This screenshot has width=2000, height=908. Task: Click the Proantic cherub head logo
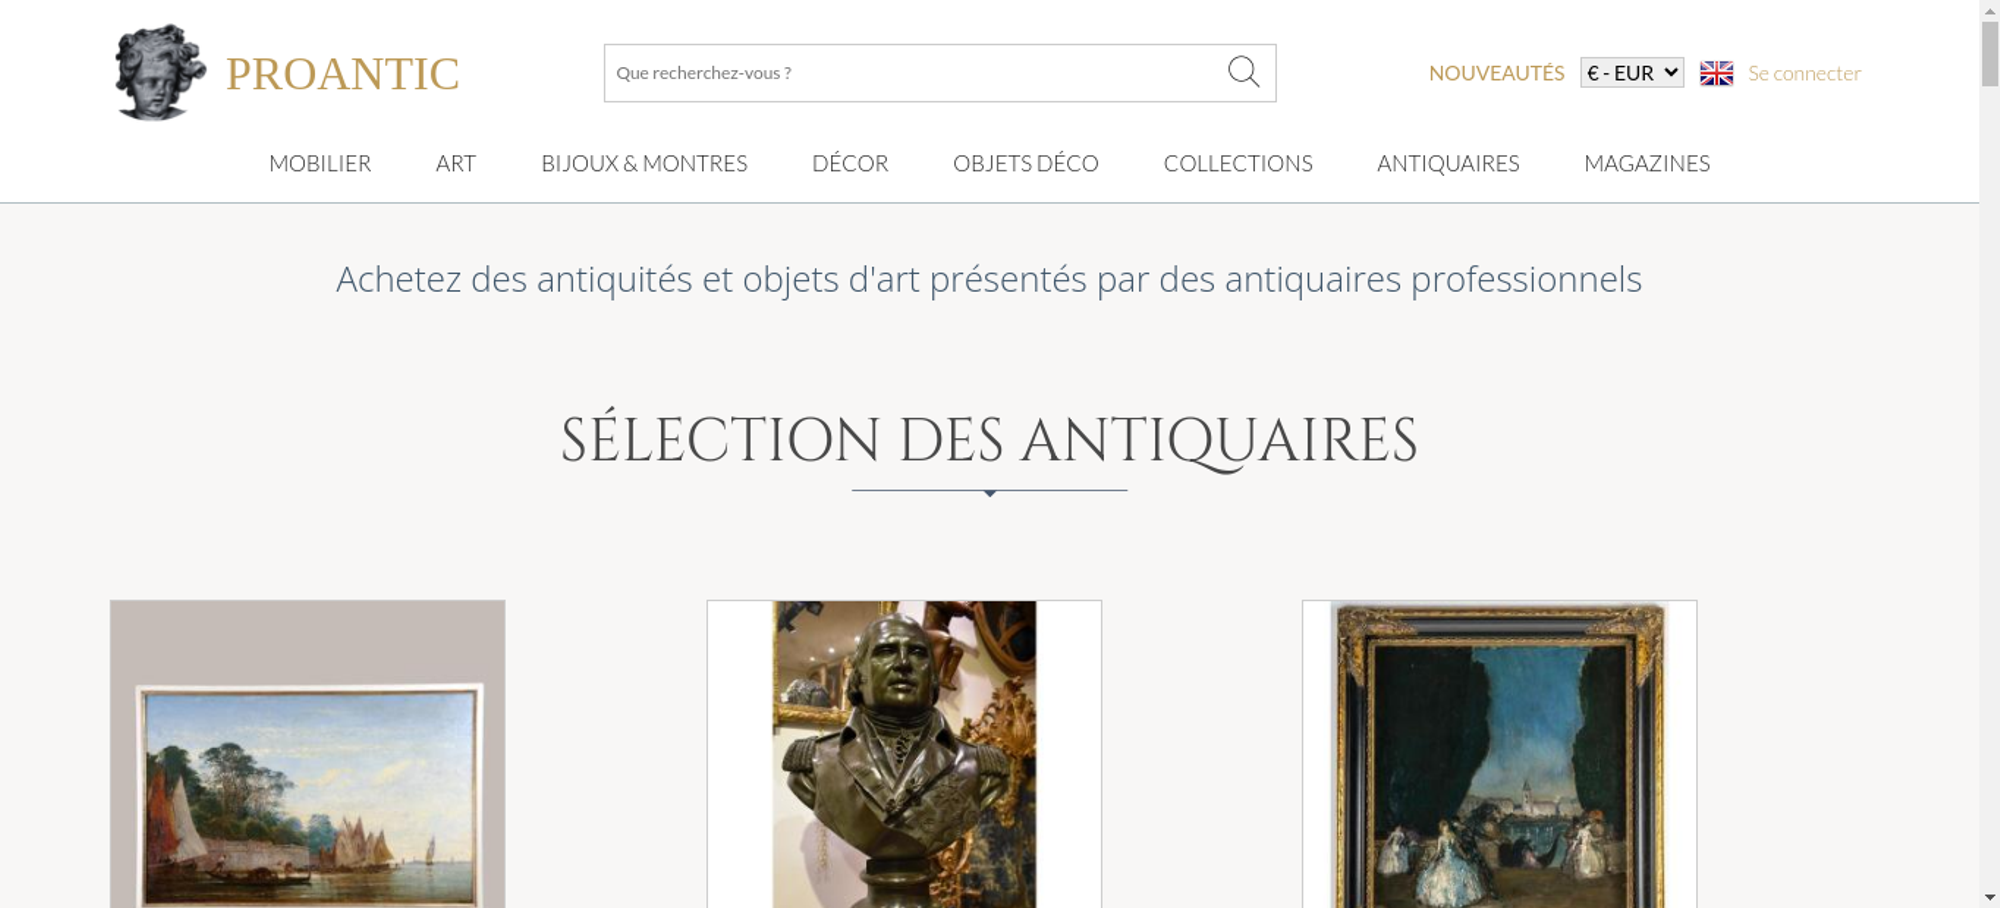click(160, 72)
